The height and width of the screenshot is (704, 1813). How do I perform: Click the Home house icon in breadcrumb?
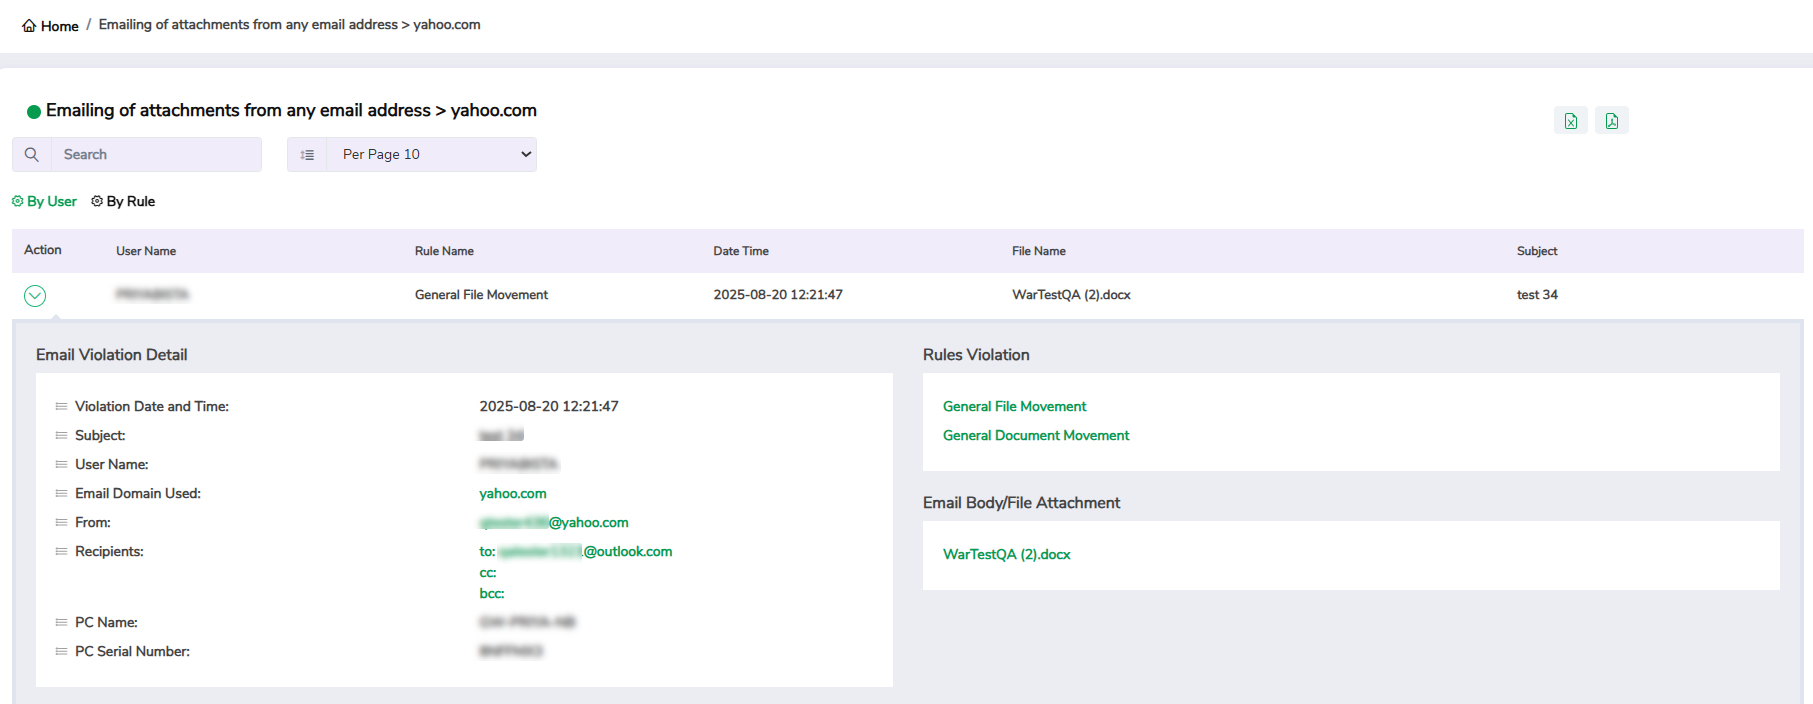[x=29, y=26]
